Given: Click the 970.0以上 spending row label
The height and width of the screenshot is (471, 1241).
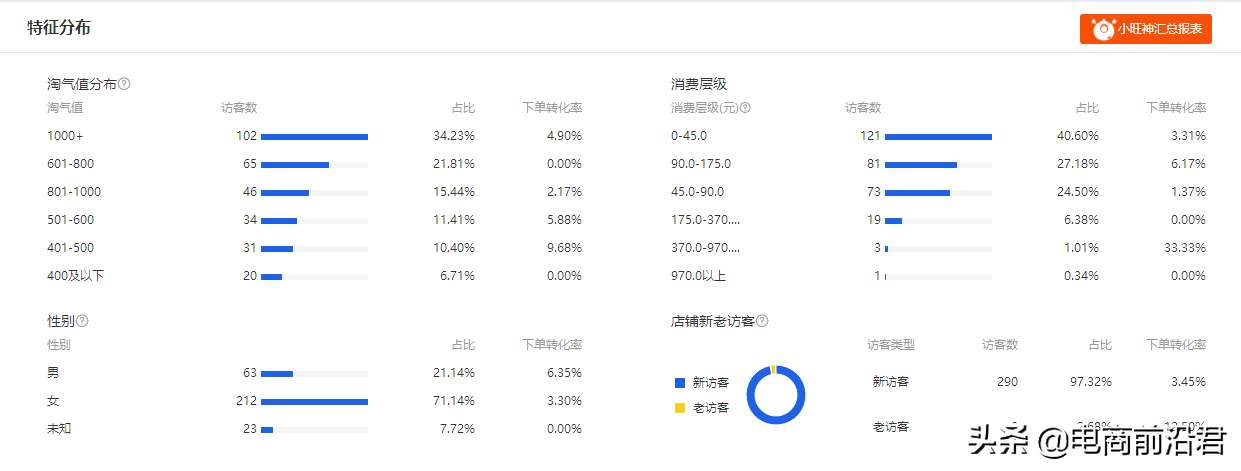Looking at the screenshot, I should 698,276.
